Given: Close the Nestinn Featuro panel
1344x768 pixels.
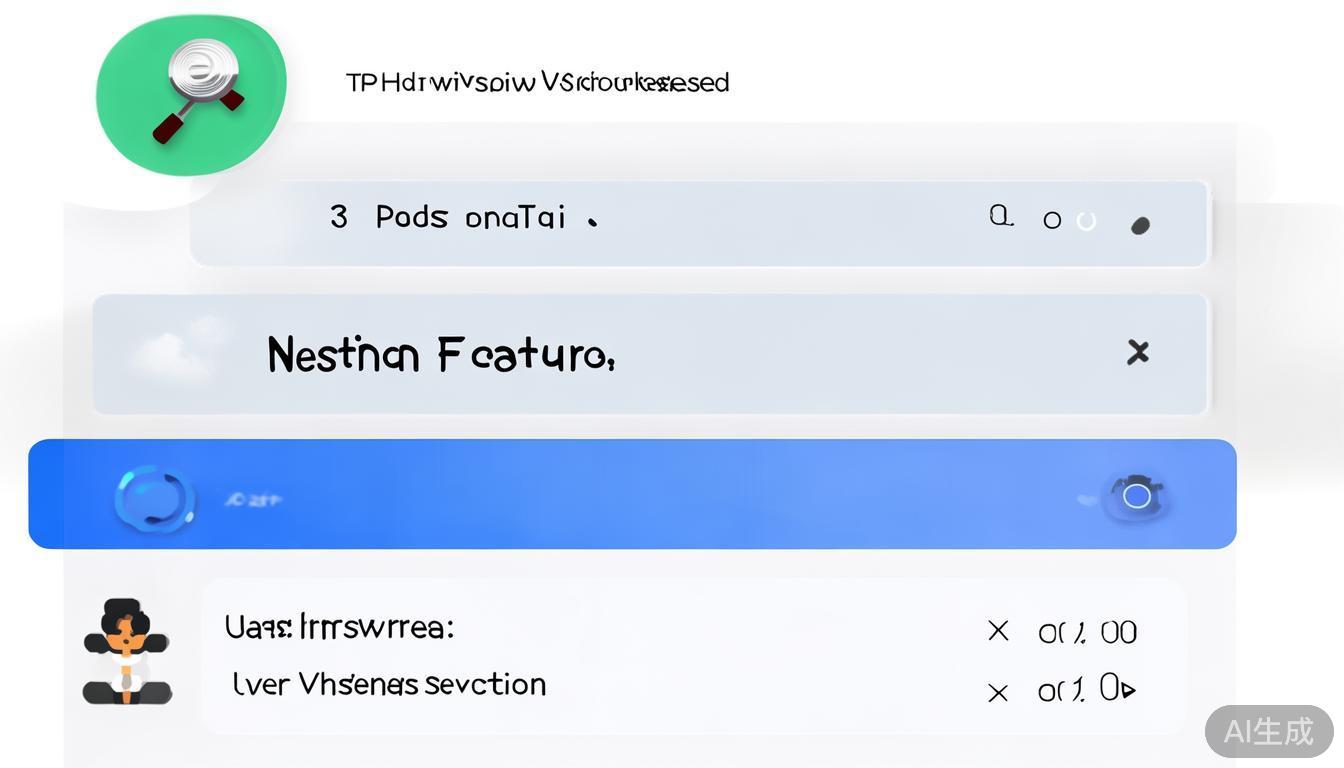Looking at the screenshot, I should pyautogui.click(x=1137, y=352).
